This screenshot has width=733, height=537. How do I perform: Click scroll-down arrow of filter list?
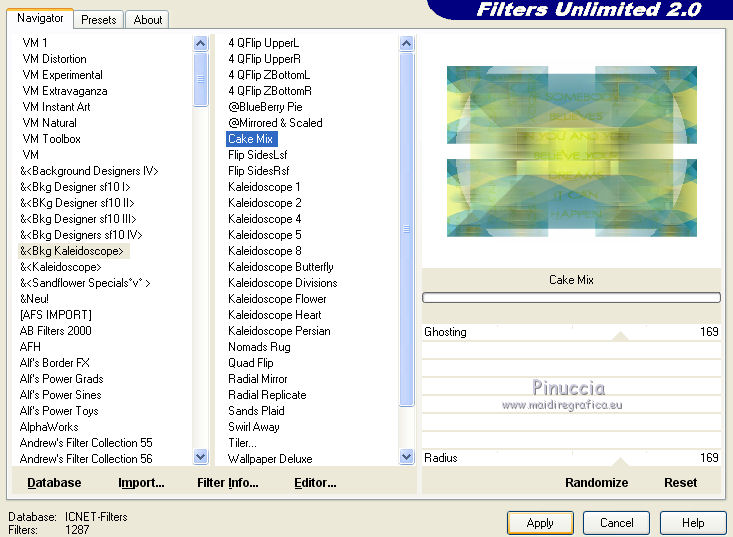(x=407, y=456)
